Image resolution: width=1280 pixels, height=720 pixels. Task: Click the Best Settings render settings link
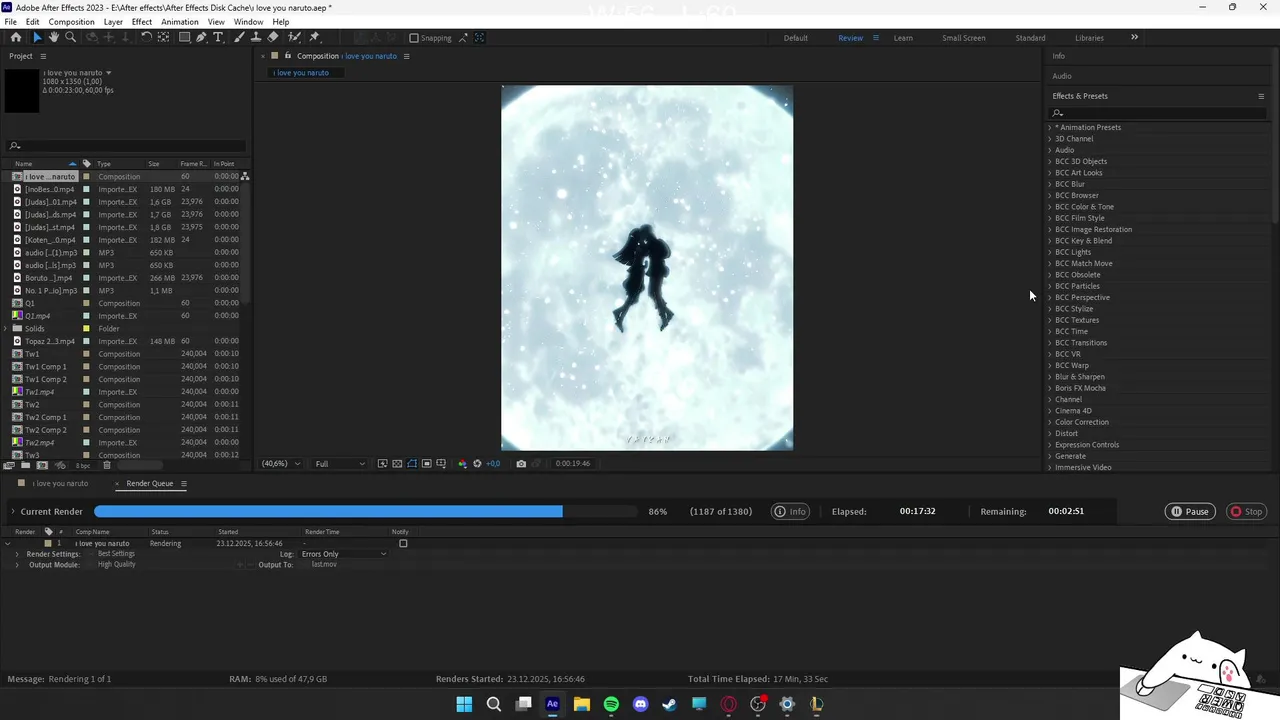click(116, 554)
